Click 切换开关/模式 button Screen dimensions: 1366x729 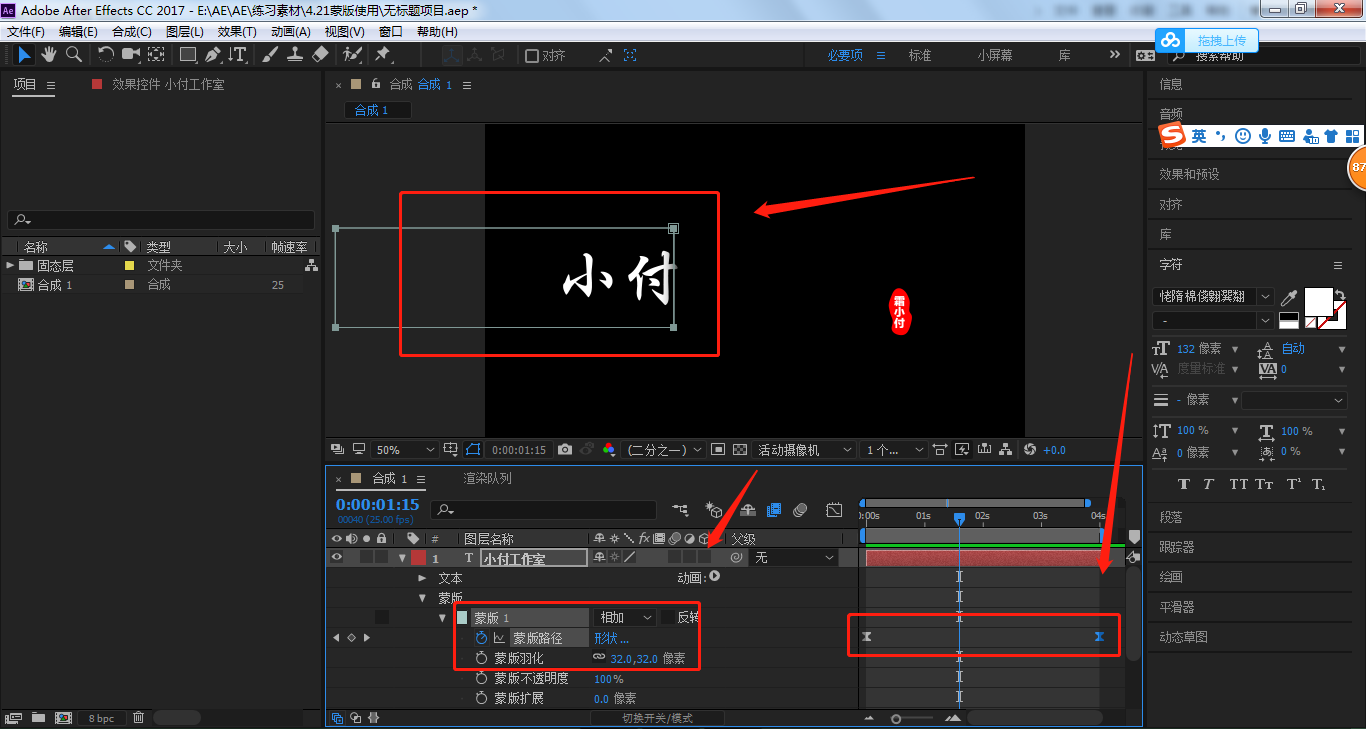coord(658,718)
